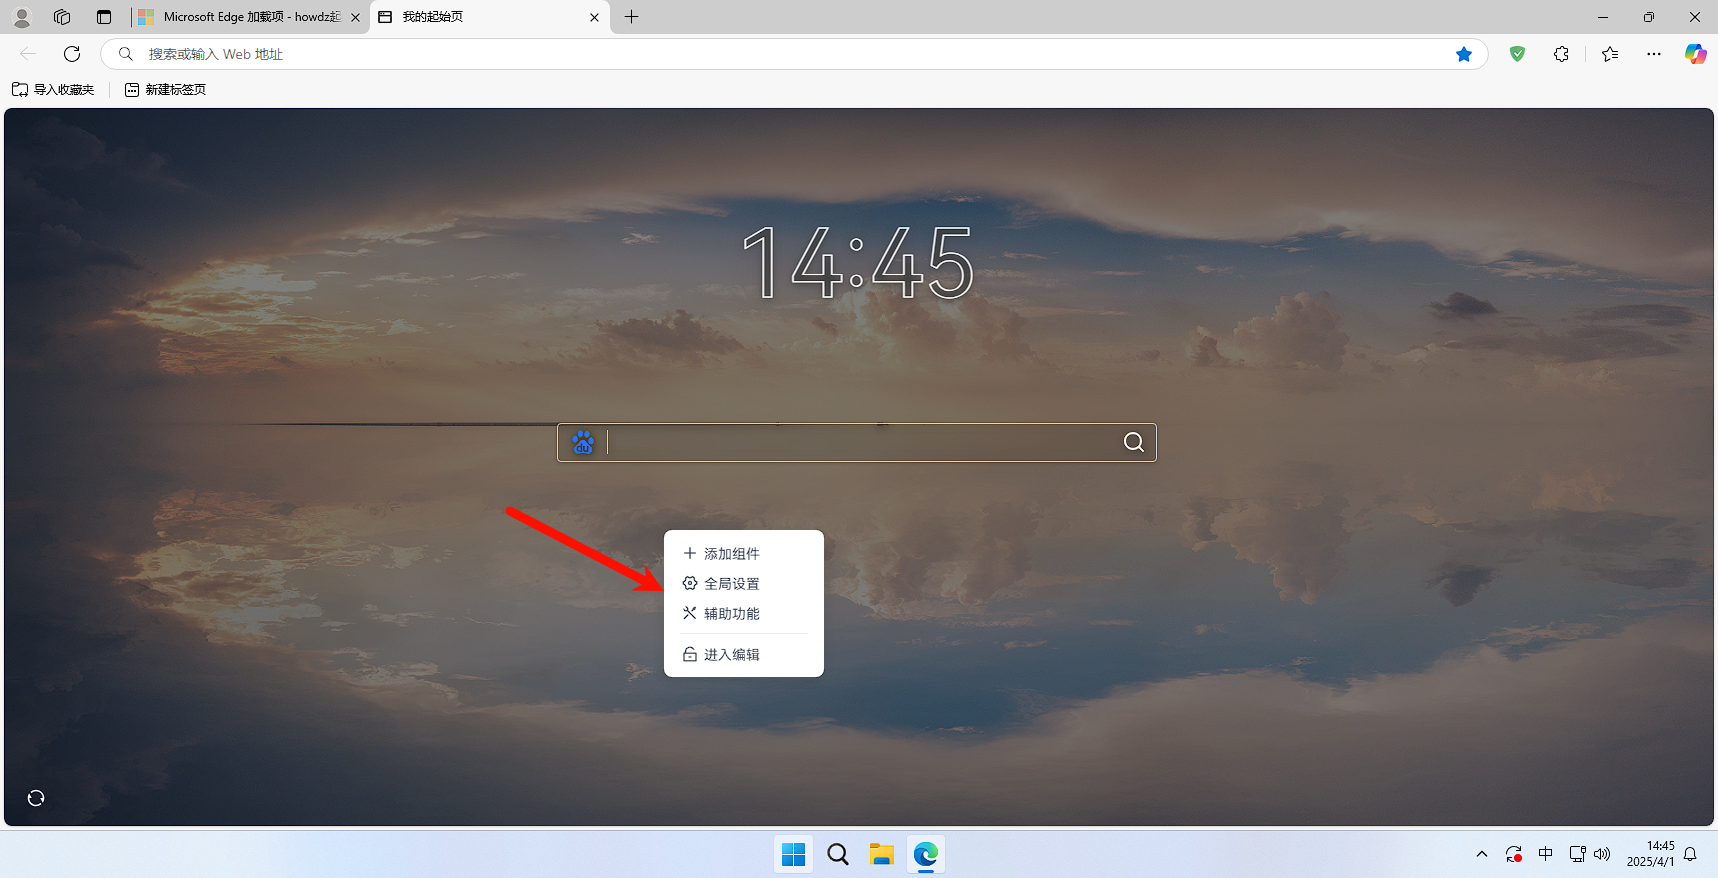The image size is (1718, 878).
Task: Open the tab actions menu icon
Action: click(x=104, y=17)
